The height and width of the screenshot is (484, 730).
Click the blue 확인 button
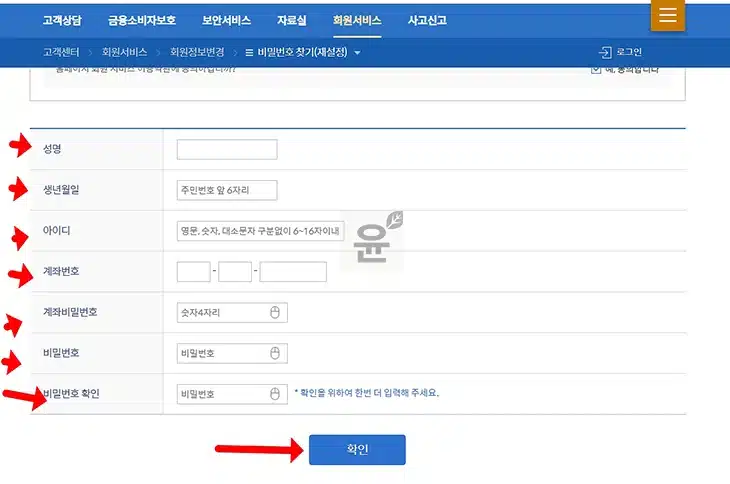coord(357,450)
